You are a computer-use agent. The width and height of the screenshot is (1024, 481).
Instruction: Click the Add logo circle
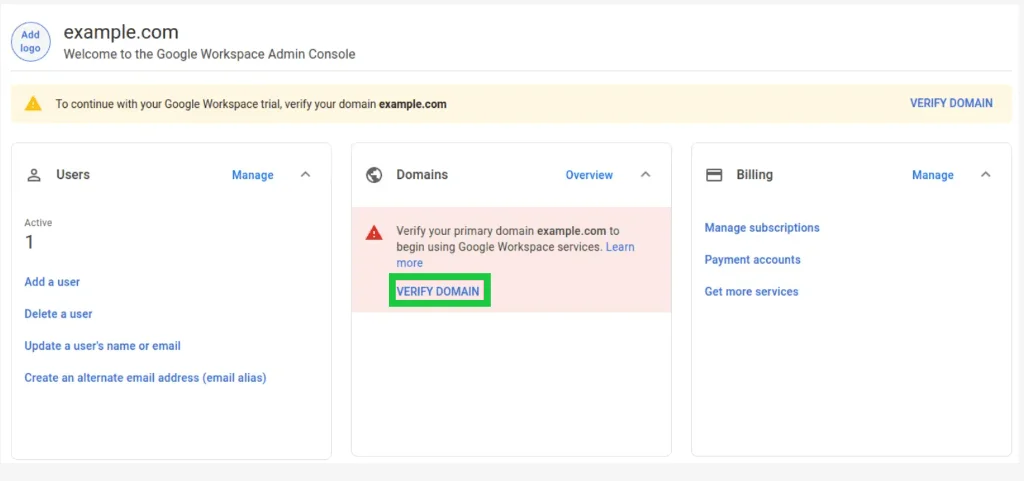(x=30, y=42)
